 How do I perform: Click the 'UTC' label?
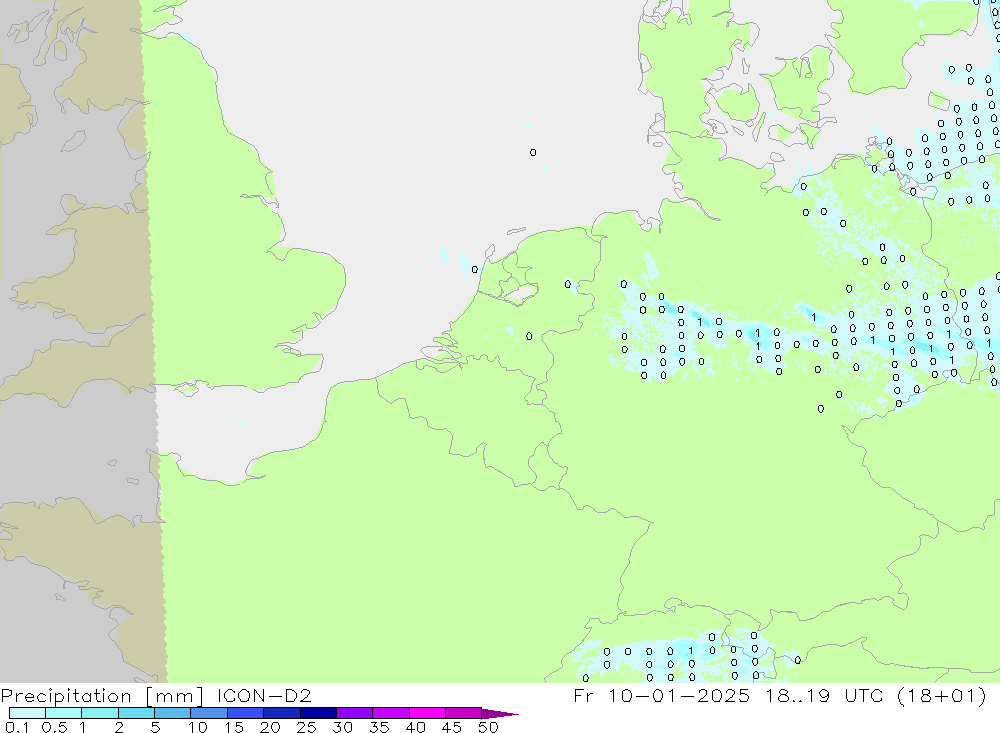[x=864, y=695]
